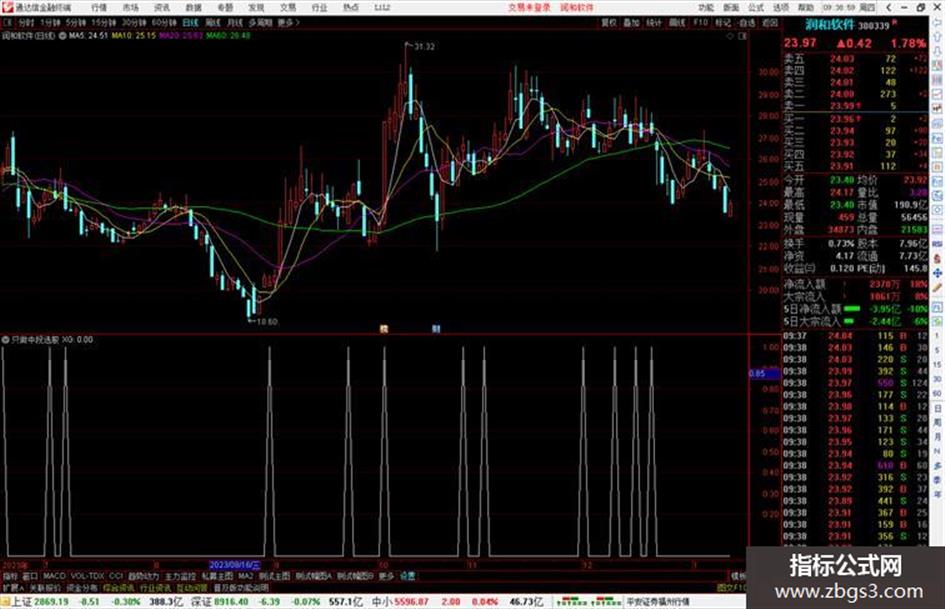Click the 买一 buy-one quote row
The image size is (945, 609).
coord(855,119)
